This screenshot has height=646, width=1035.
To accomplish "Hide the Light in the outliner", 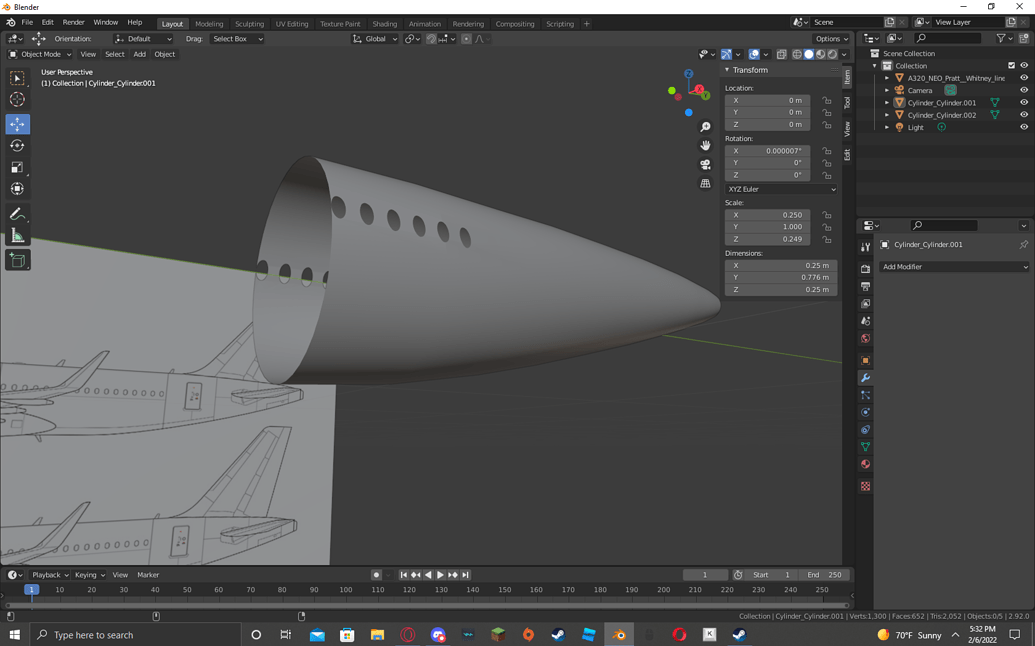I will (1024, 127).
